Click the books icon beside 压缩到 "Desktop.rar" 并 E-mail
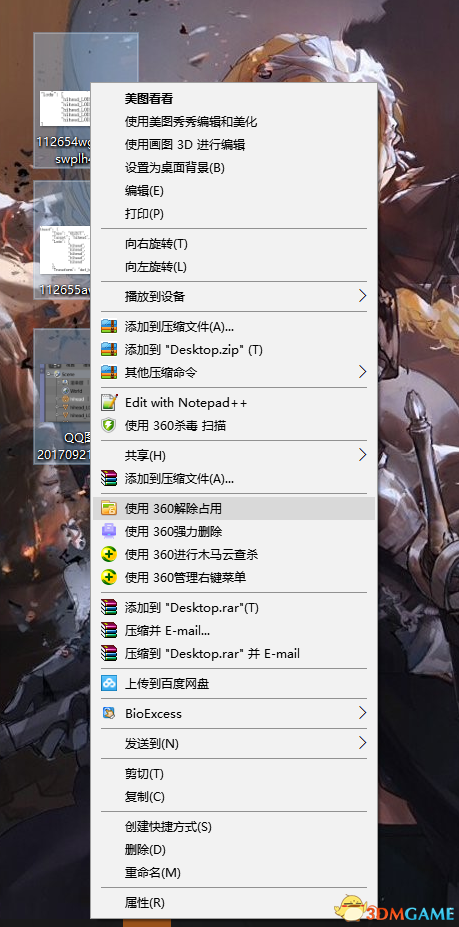The image size is (459, 927). pyautogui.click(x=109, y=653)
